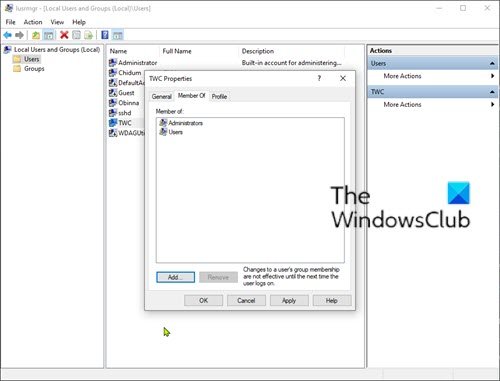Screen dimensions: 500x381
Task: Click the Add button
Action: pyautogui.click(x=175, y=277)
